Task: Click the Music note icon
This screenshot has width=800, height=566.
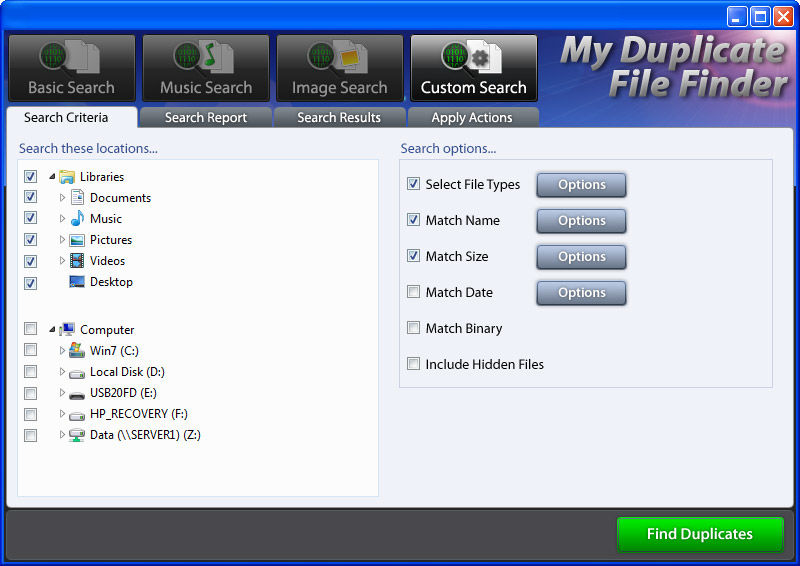Action: (77, 218)
